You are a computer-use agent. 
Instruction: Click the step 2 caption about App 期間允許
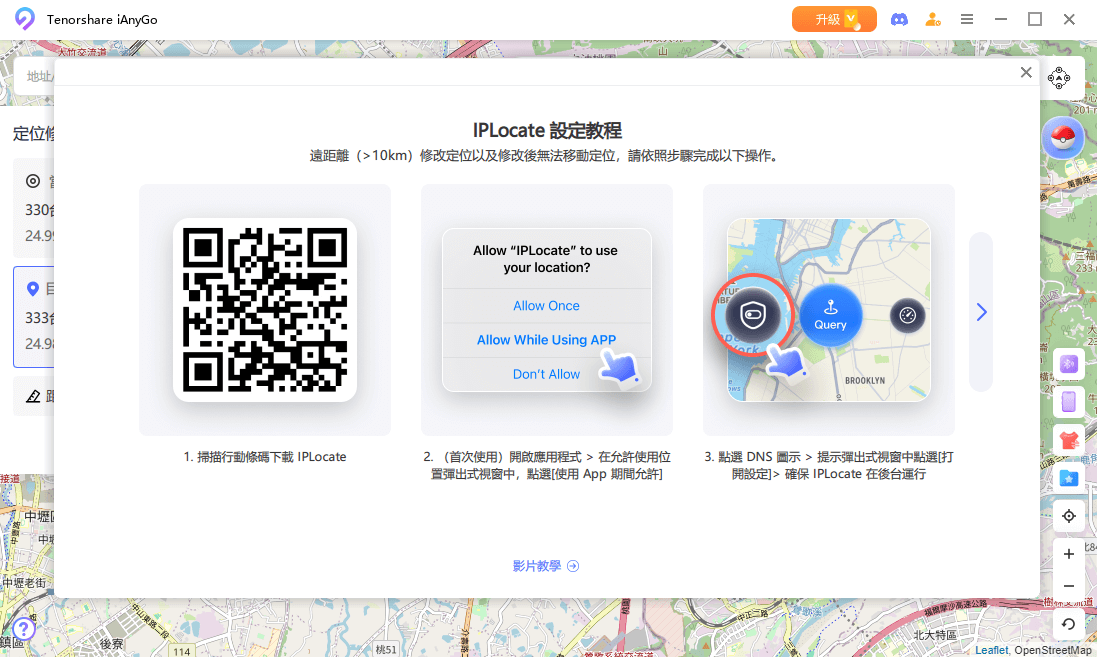pos(546,465)
